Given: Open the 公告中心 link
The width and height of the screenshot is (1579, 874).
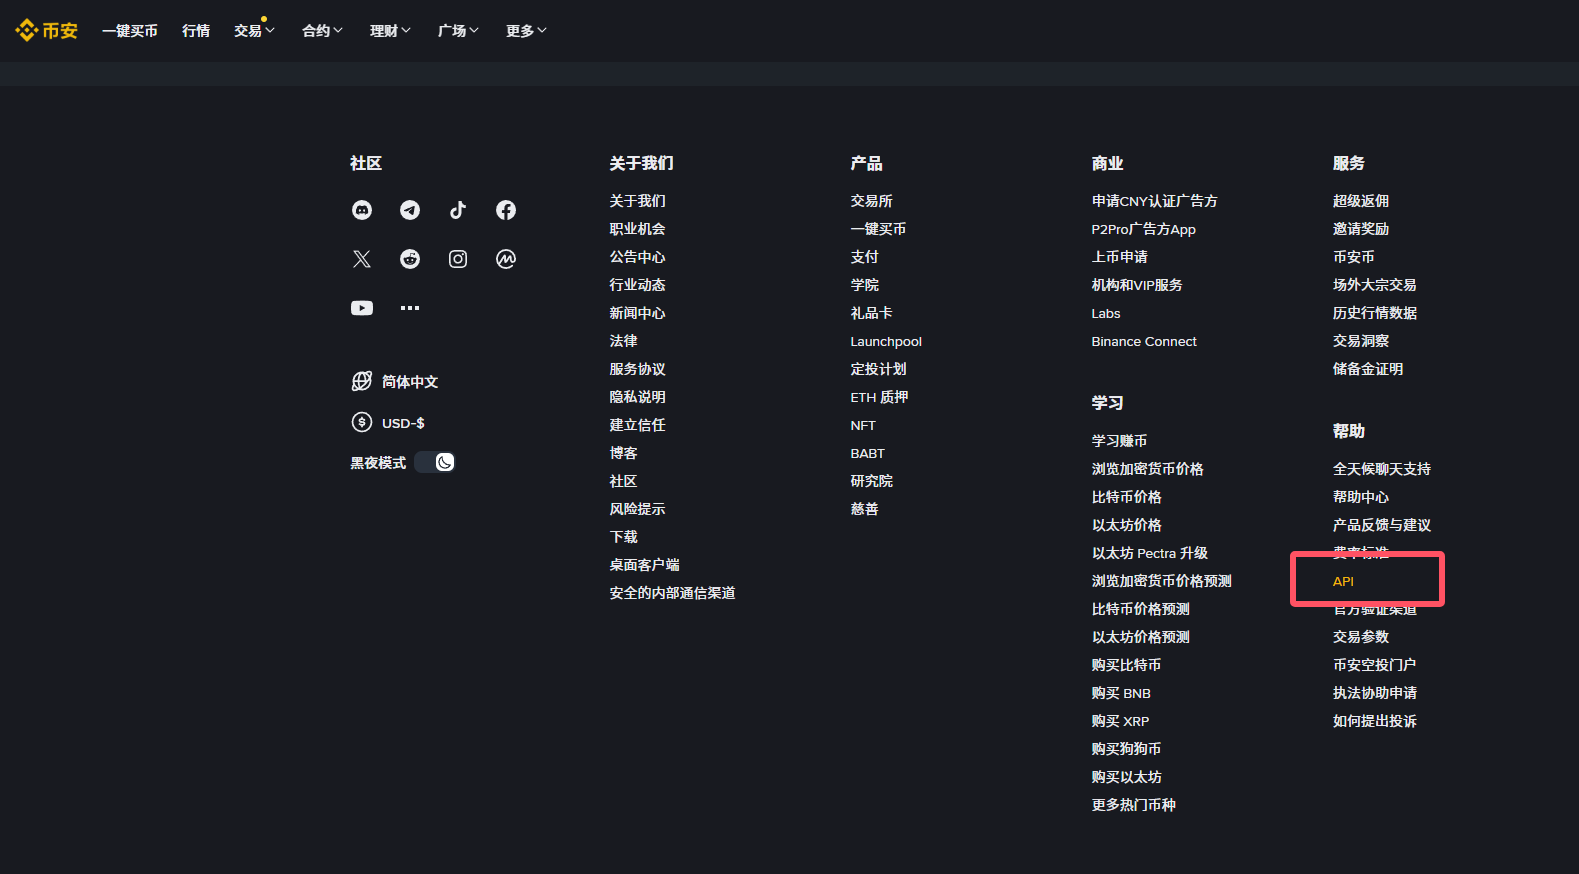Looking at the screenshot, I should coord(637,257).
